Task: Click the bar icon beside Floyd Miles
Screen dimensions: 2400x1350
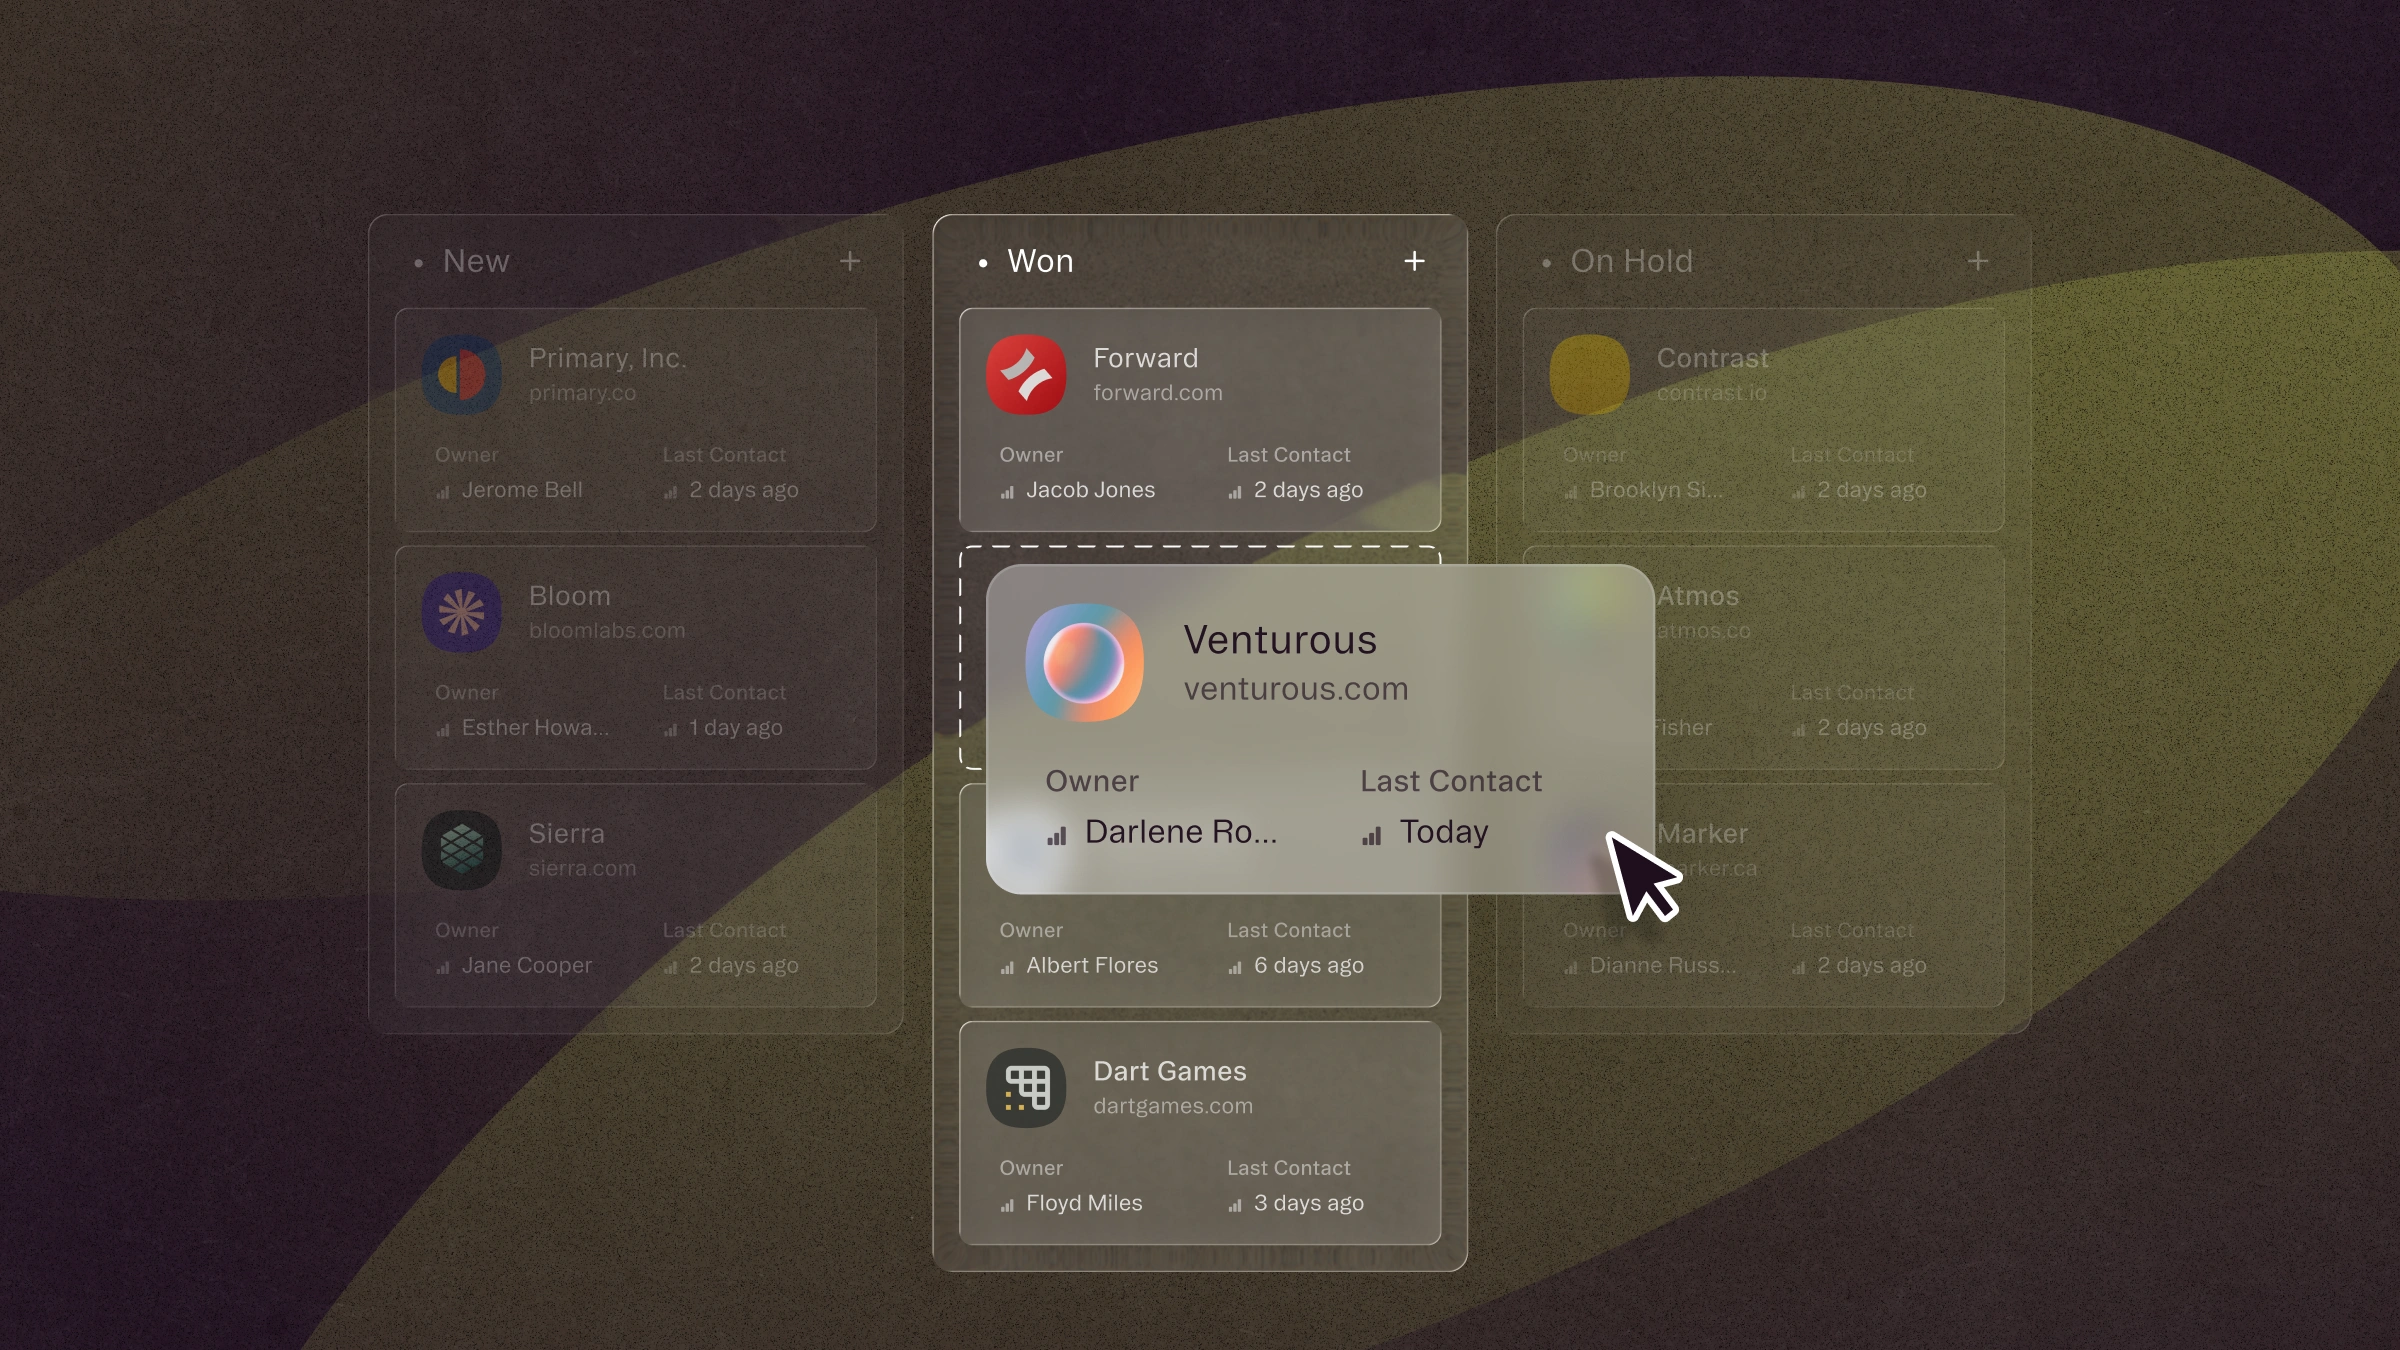Action: tap(1007, 1205)
